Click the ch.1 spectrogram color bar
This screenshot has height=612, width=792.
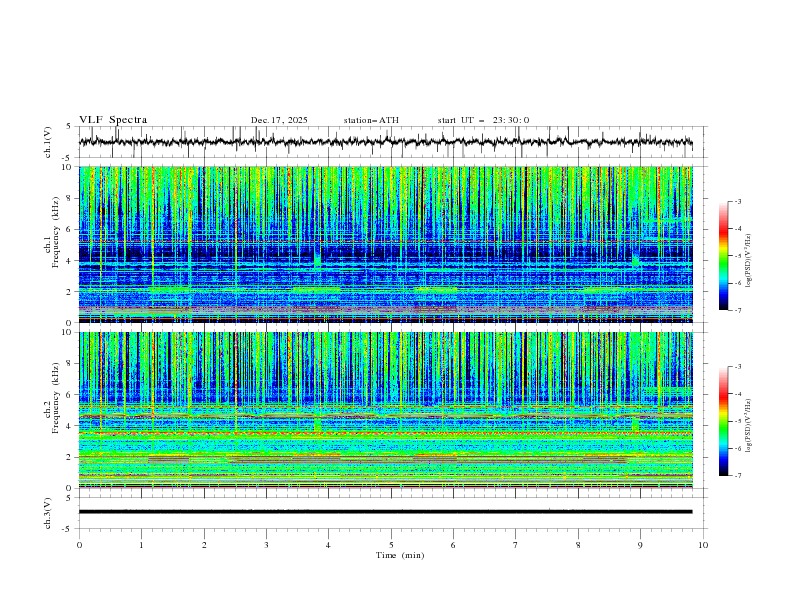pyautogui.click(x=723, y=256)
